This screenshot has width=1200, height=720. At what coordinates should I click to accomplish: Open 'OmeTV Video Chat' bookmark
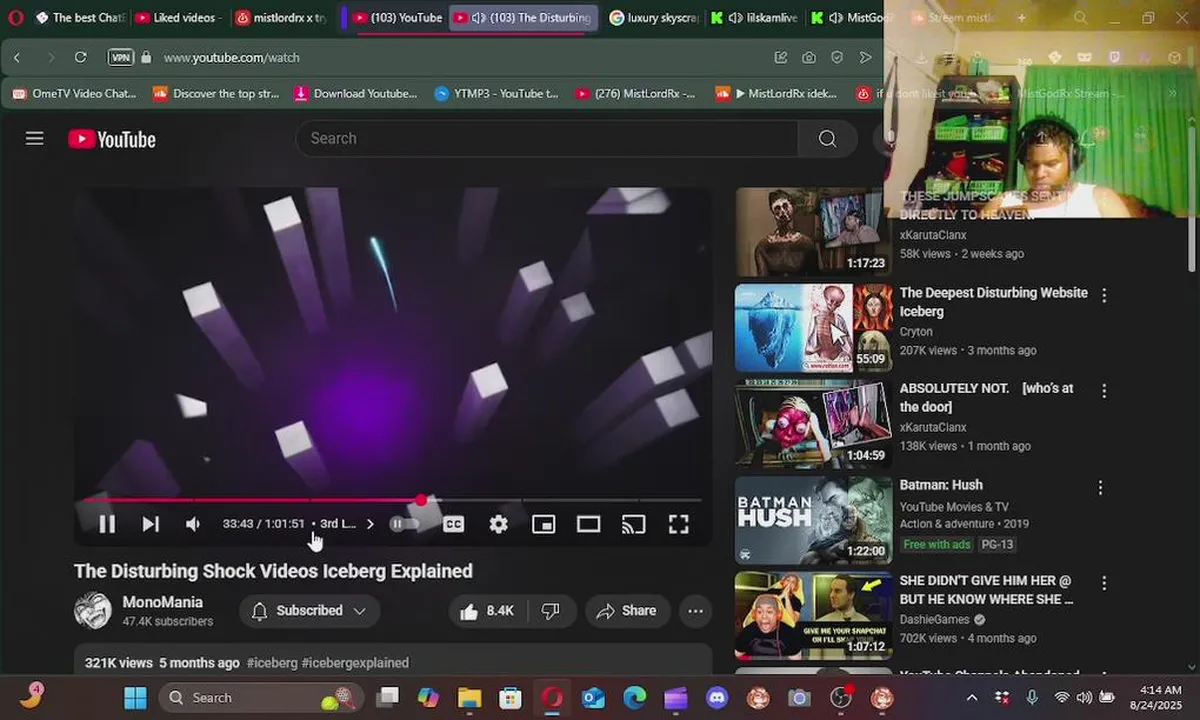[x=75, y=93]
